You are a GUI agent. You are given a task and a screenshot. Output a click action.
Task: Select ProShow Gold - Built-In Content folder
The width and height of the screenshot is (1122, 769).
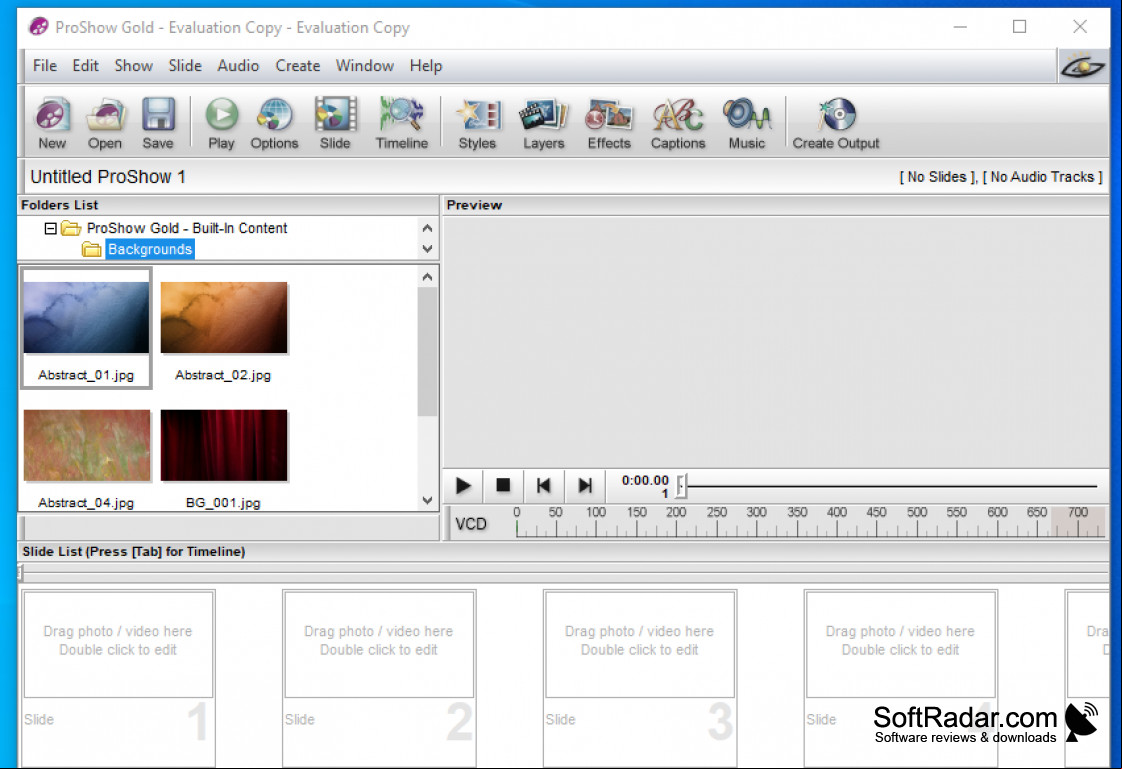tap(187, 228)
